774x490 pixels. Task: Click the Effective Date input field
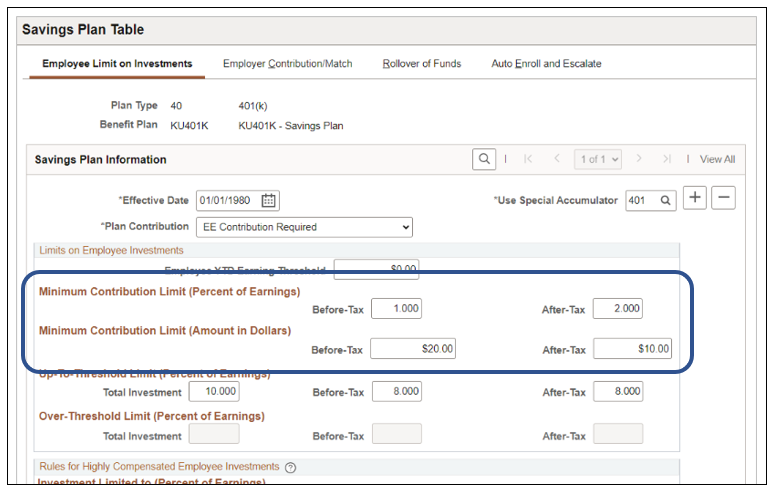click(228, 200)
